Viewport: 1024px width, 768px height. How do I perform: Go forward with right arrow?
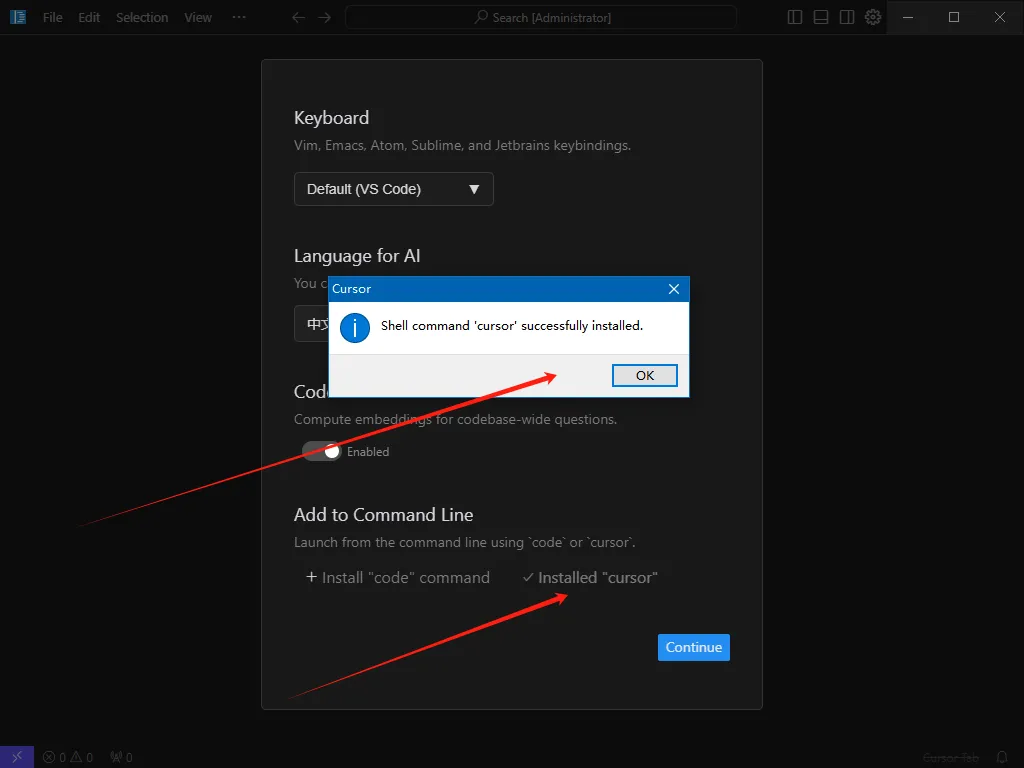click(x=325, y=18)
